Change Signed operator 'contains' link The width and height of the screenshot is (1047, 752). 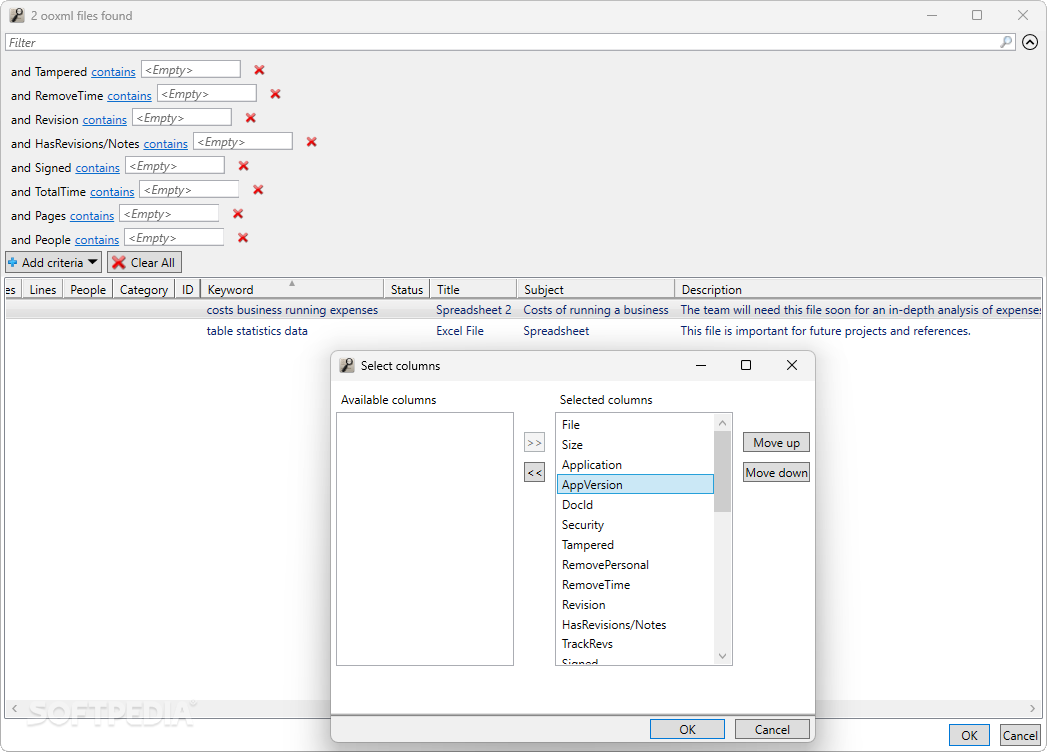click(x=97, y=168)
